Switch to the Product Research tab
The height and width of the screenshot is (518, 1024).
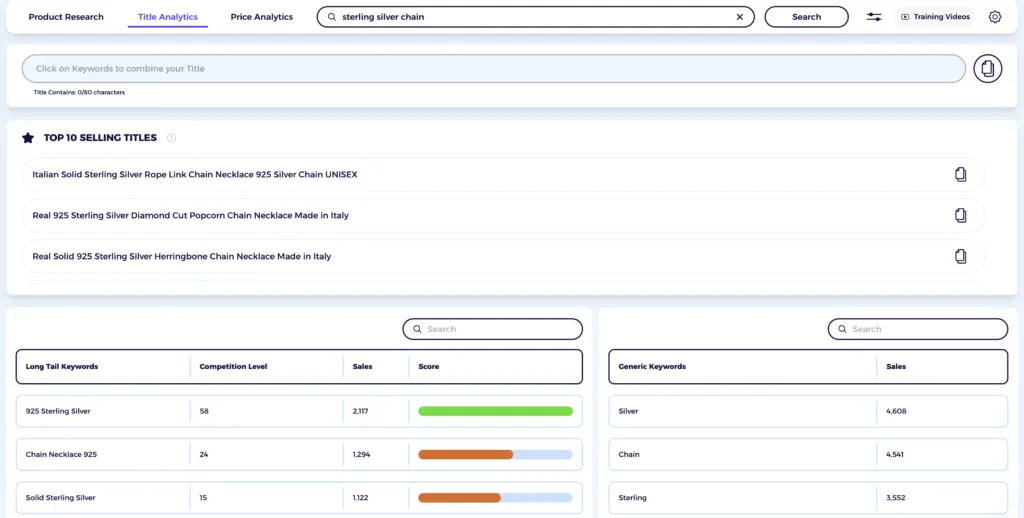(66, 17)
